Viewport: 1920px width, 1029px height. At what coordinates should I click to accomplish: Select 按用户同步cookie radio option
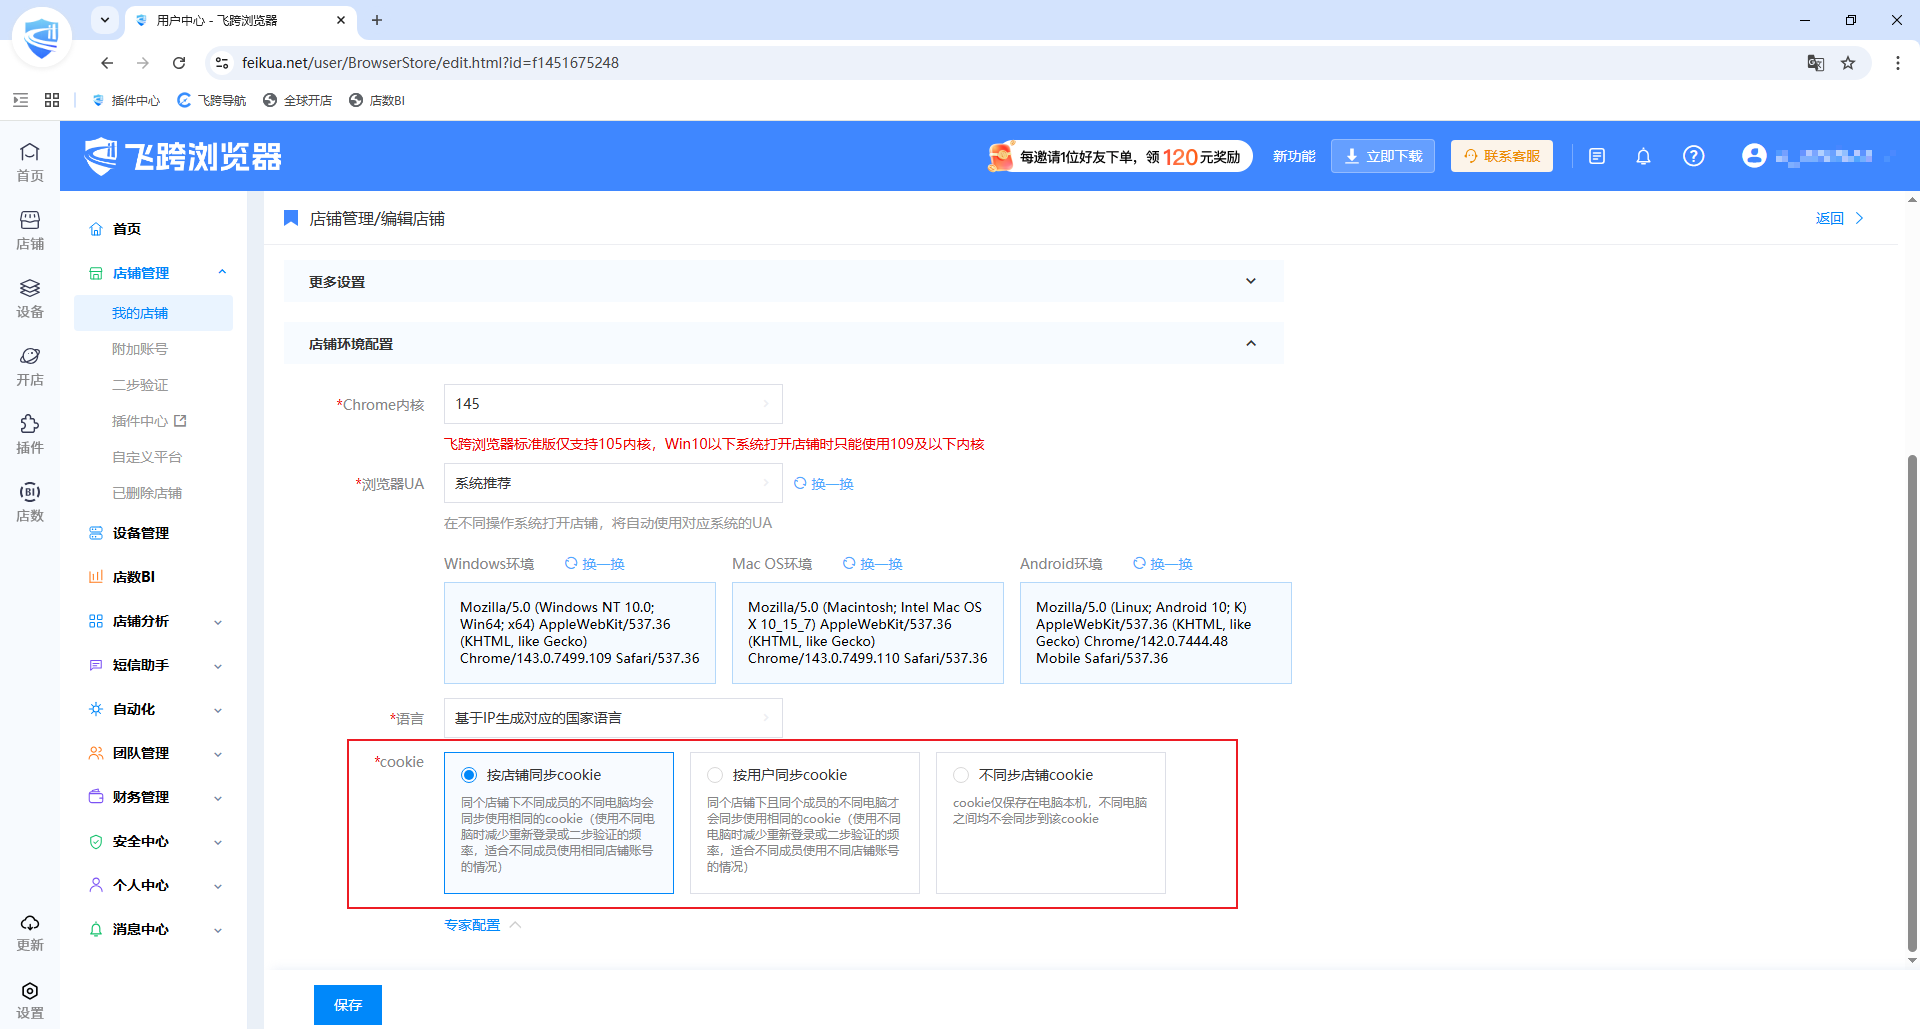pos(715,775)
